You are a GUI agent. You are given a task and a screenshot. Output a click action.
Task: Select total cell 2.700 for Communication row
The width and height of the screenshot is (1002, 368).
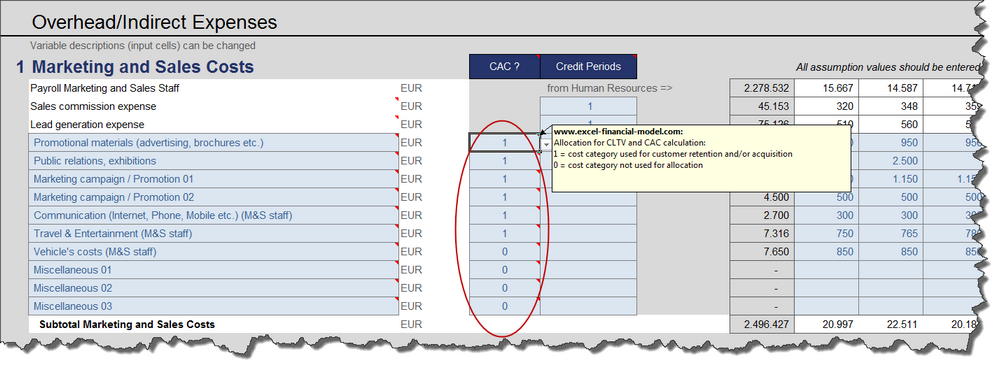(762, 215)
